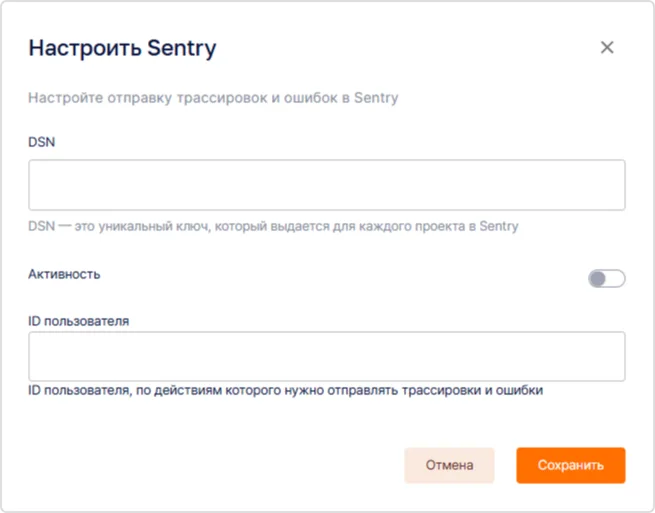This screenshot has width=655, height=513.
Task: Place cursor in the empty Sentry DSN box
Action: click(326, 185)
